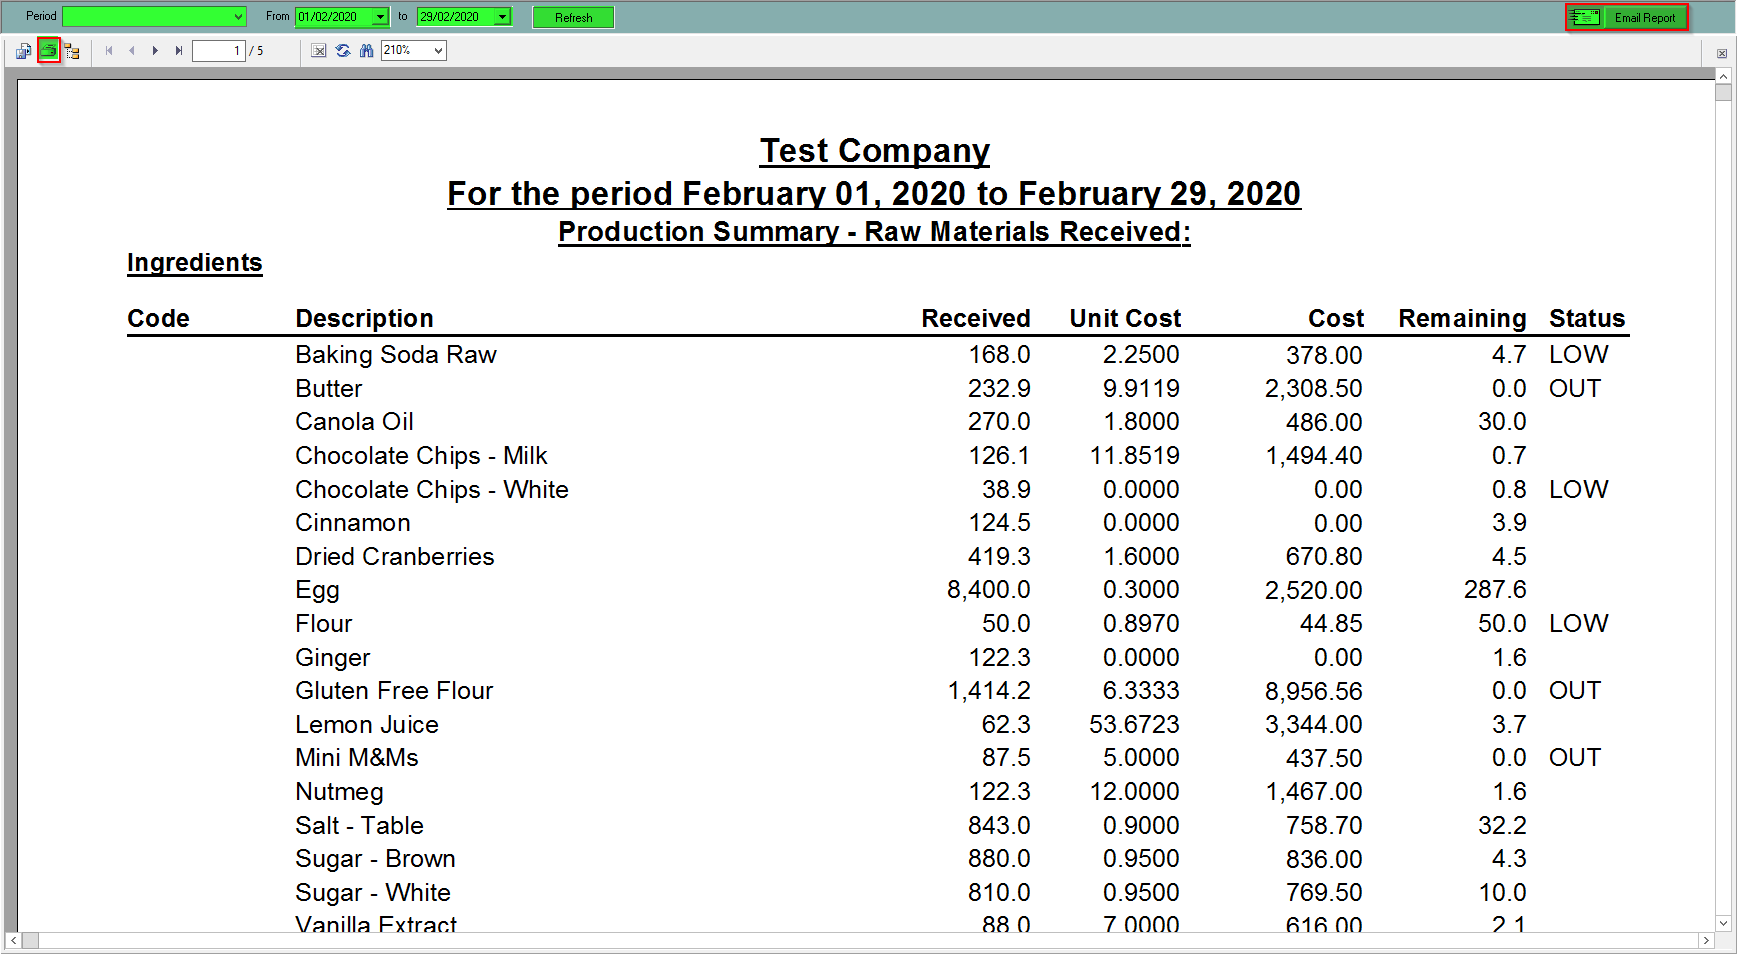Click Salt - Table
The height and width of the screenshot is (954, 1737).
[x=360, y=826]
